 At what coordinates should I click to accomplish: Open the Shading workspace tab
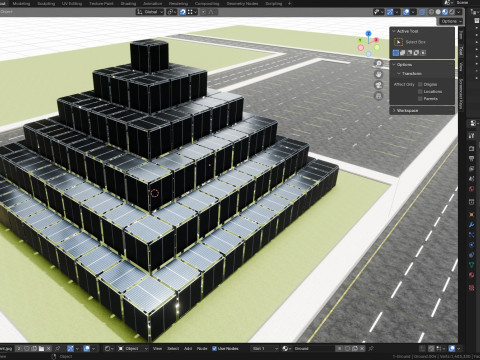(128, 4)
